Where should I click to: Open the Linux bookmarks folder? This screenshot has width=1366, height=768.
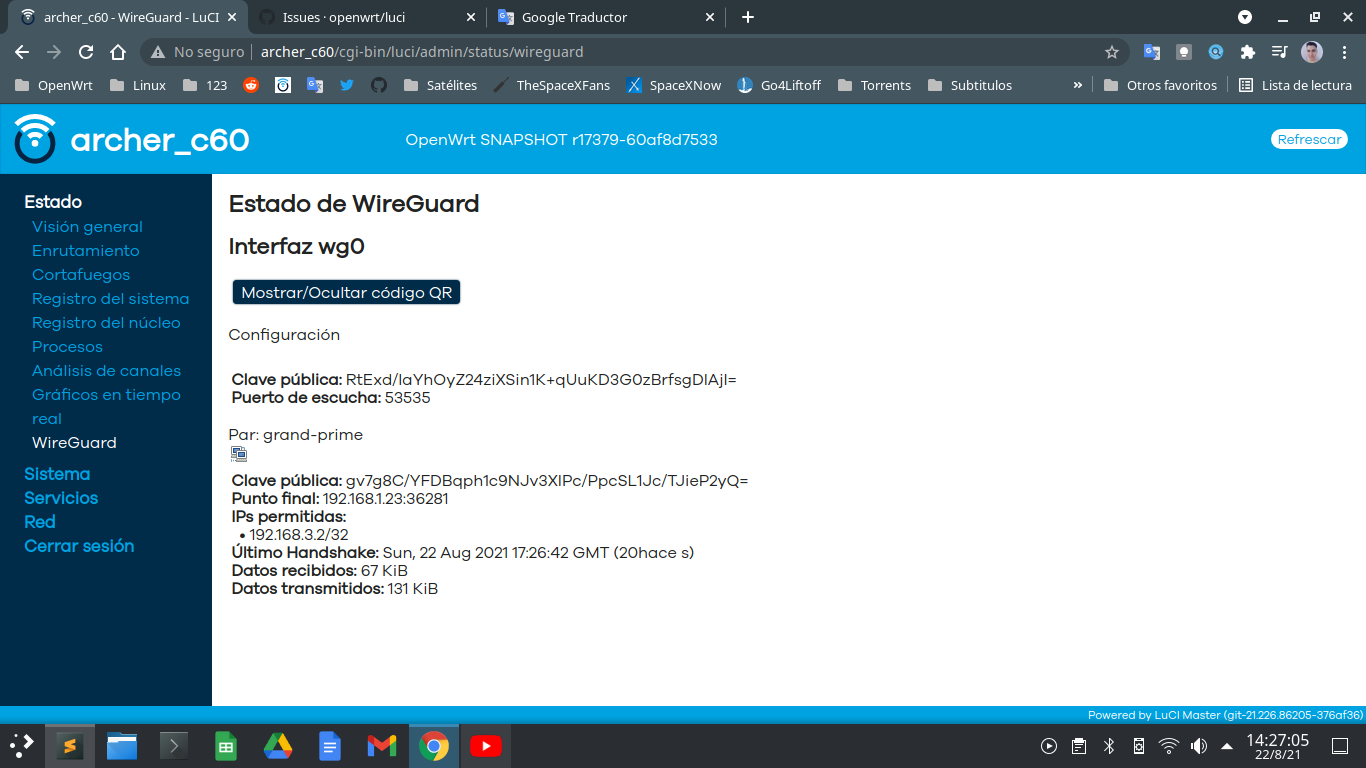point(138,85)
